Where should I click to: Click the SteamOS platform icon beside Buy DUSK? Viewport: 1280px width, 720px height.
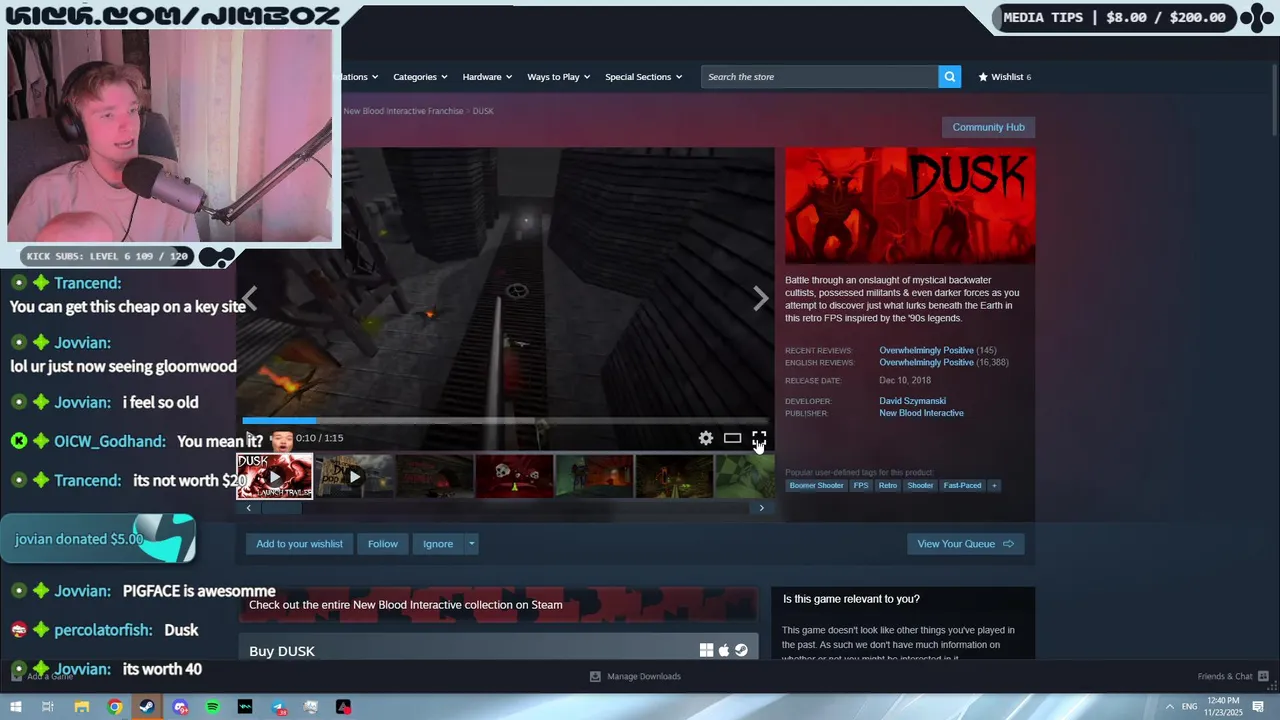point(741,650)
